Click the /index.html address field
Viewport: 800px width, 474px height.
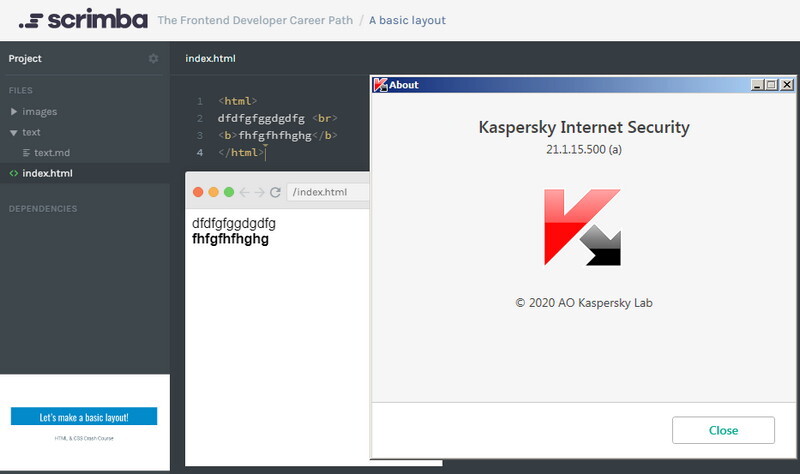click(x=328, y=192)
